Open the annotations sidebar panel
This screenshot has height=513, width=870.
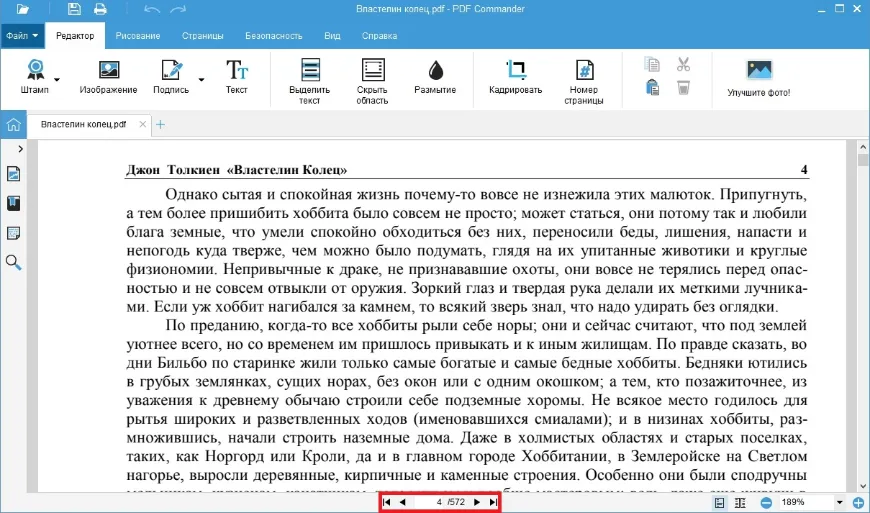click(13, 233)
